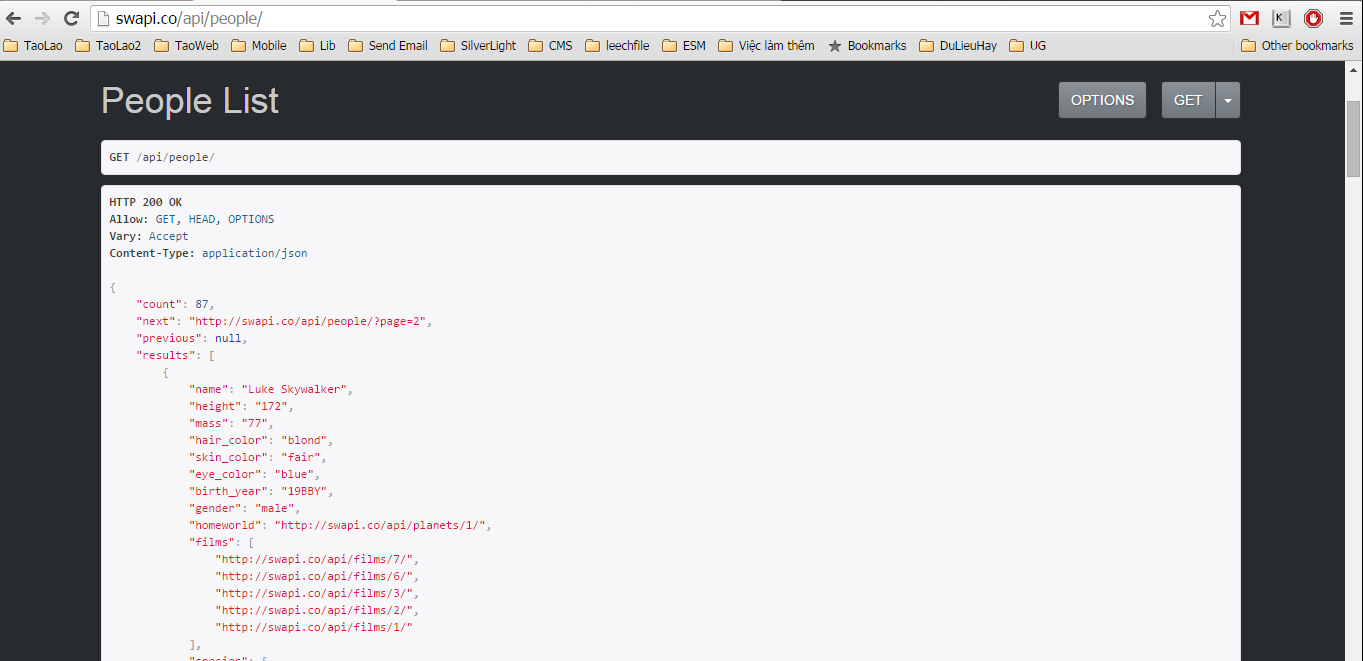The height and width of the screenshot is (661, 1363).
Task: Open the CMS bookmark folder
Action: [551, 45]
